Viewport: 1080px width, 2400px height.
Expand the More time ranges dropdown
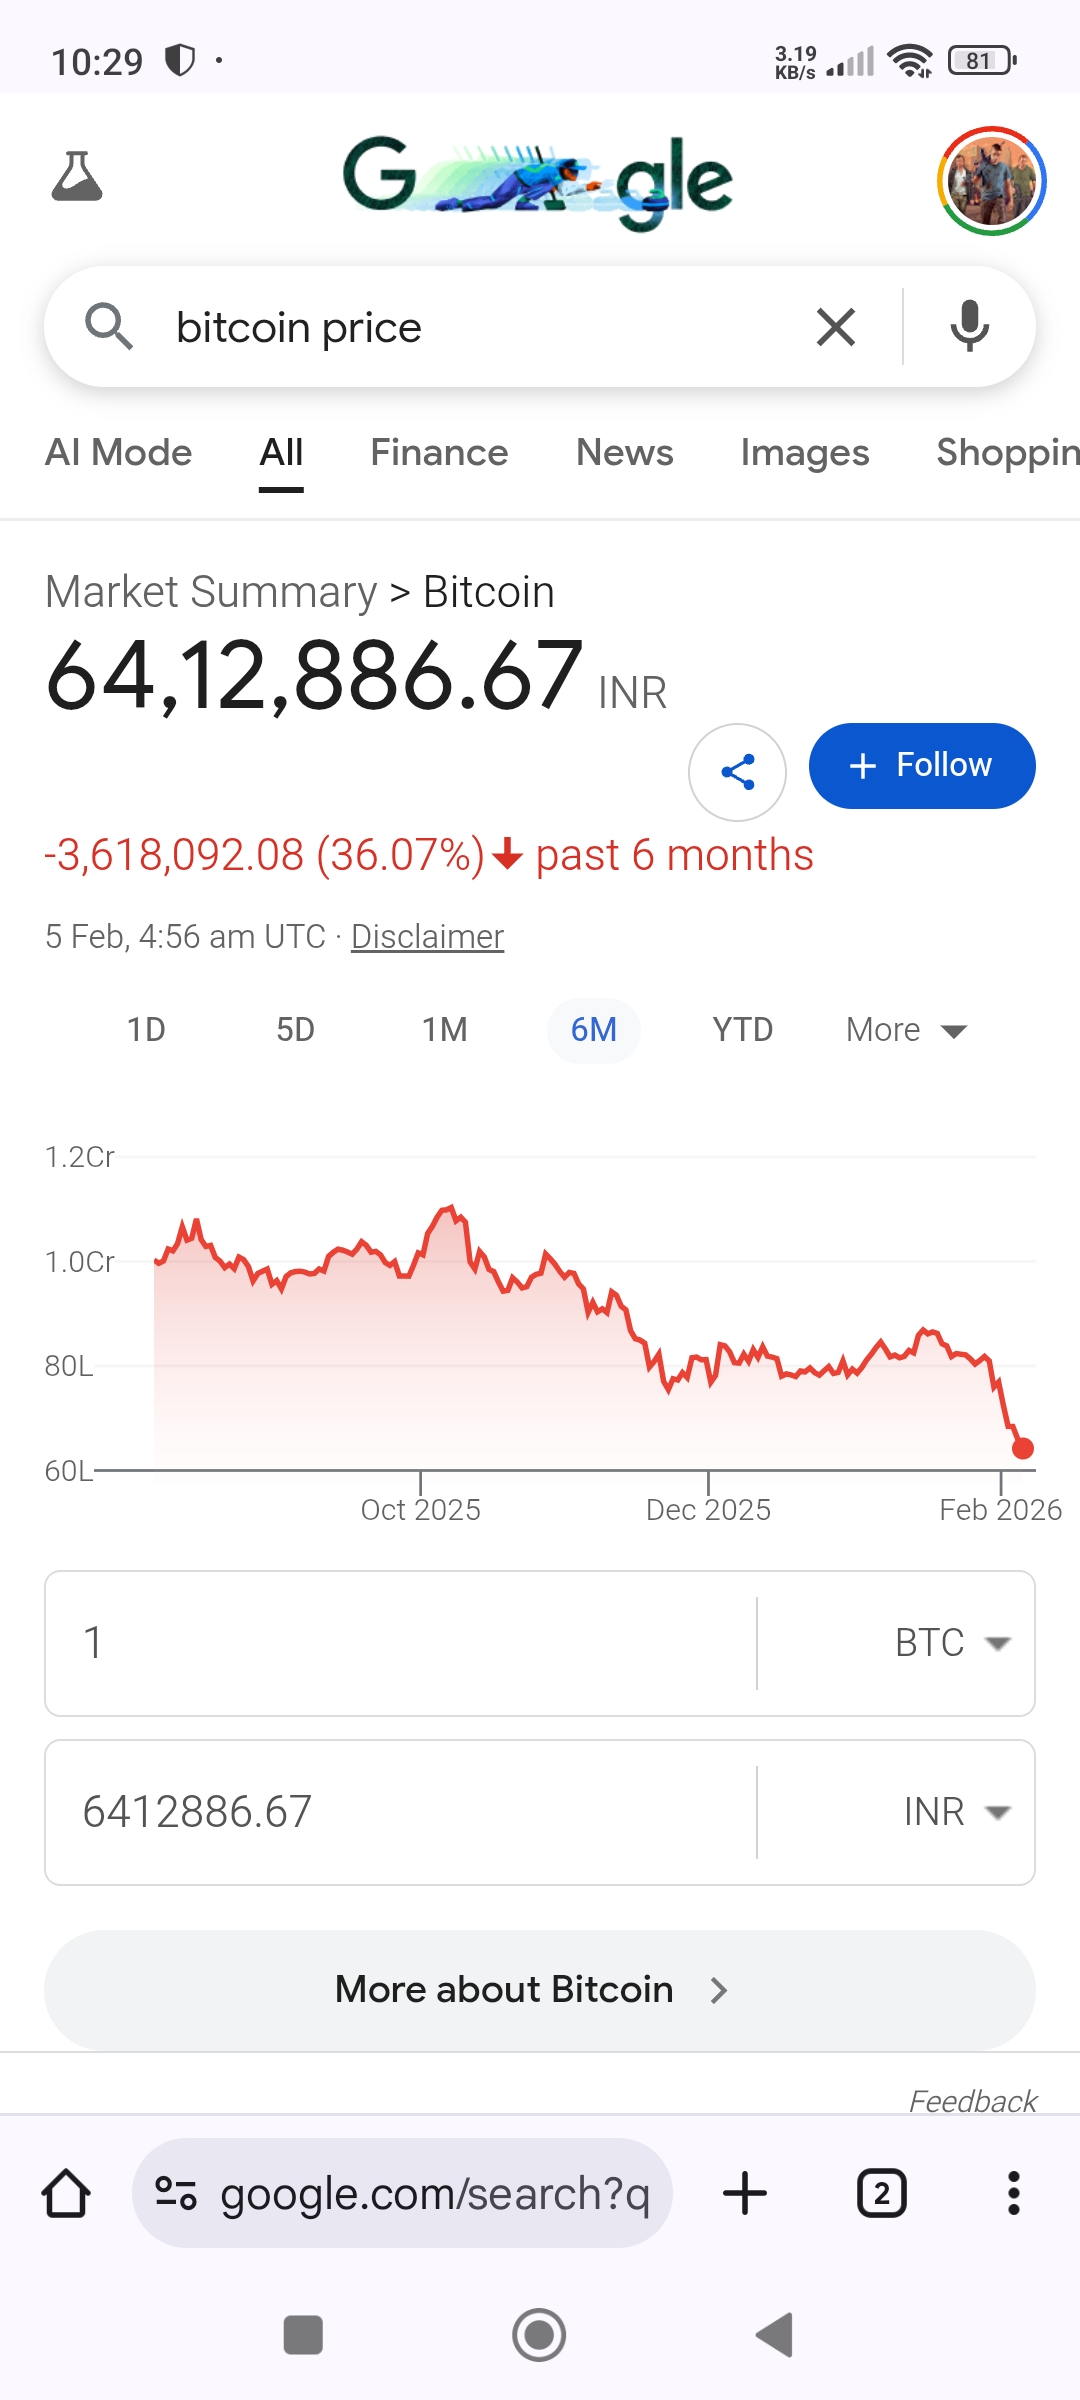pos(906,1030)
